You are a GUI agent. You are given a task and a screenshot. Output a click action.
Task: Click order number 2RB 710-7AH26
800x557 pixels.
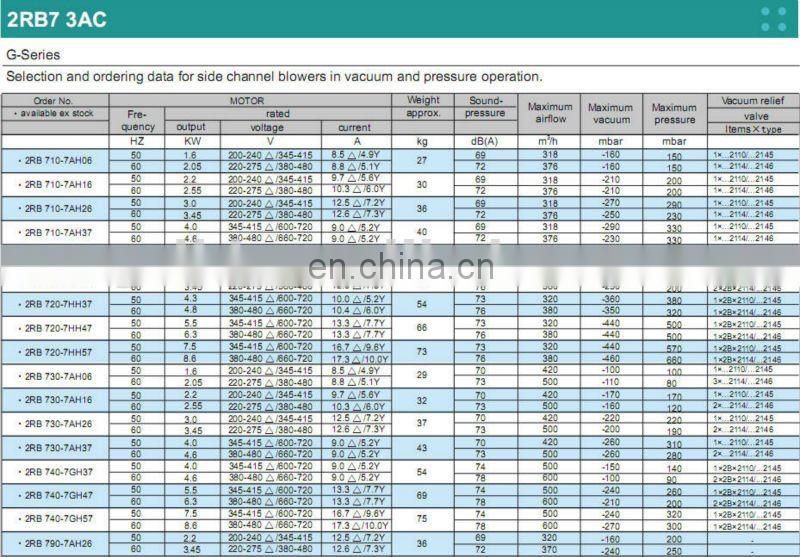pyautogui.click(x=58, y=208)
